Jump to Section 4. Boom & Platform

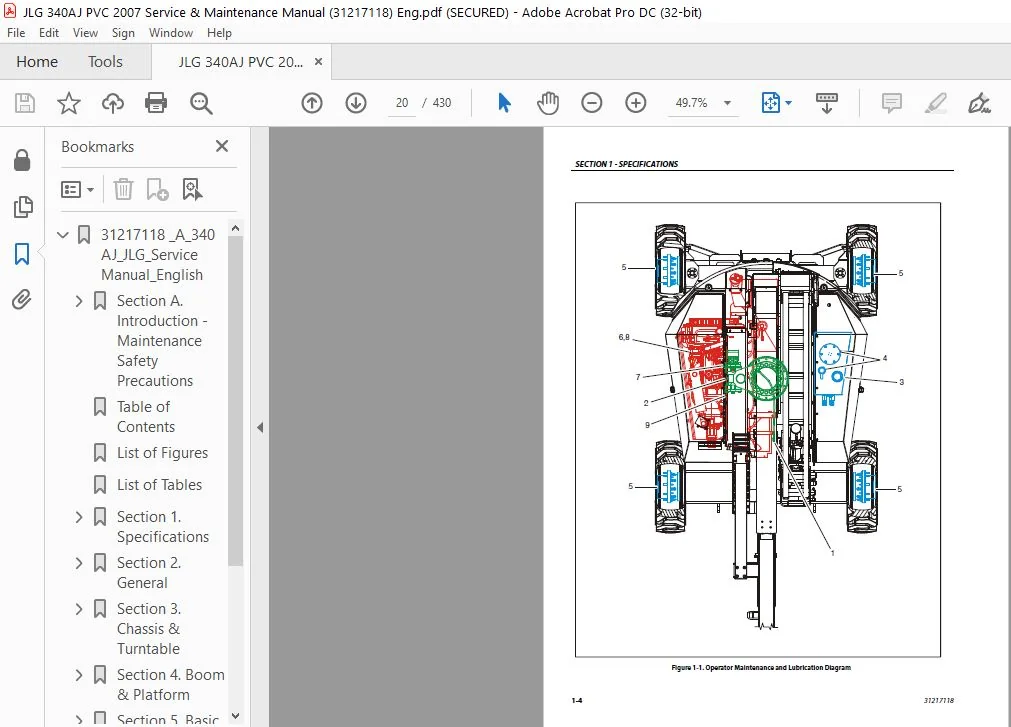(x=171, y=684)
